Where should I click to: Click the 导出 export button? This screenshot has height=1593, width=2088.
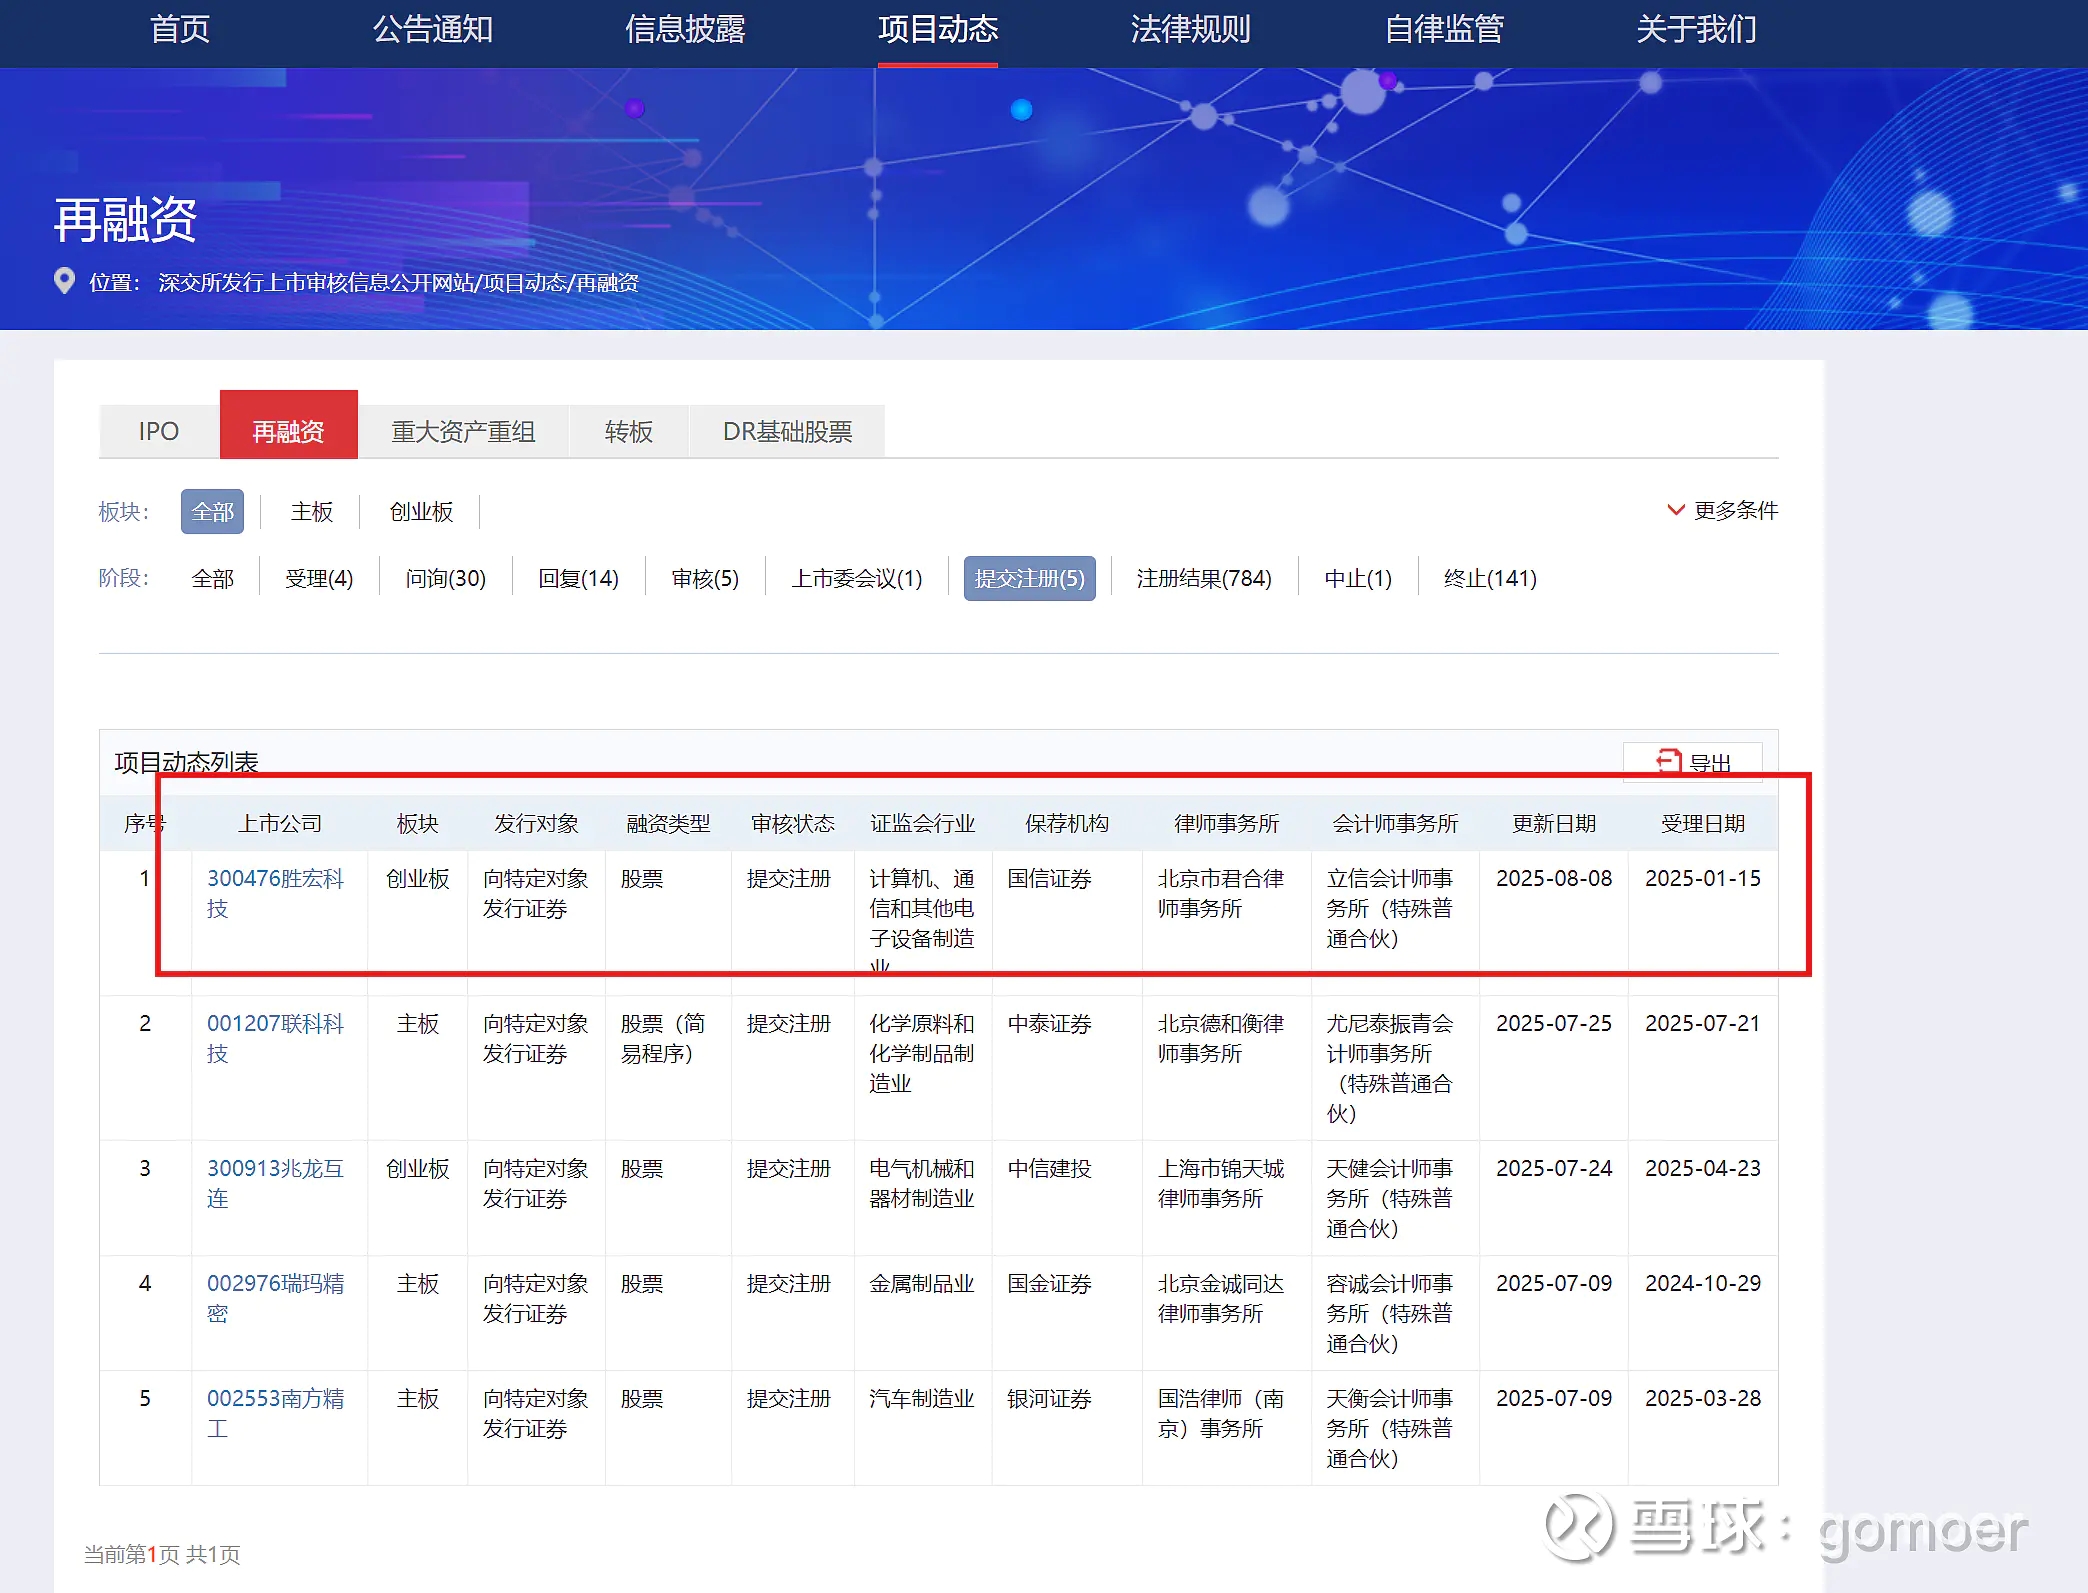[x=1692, y=762]
